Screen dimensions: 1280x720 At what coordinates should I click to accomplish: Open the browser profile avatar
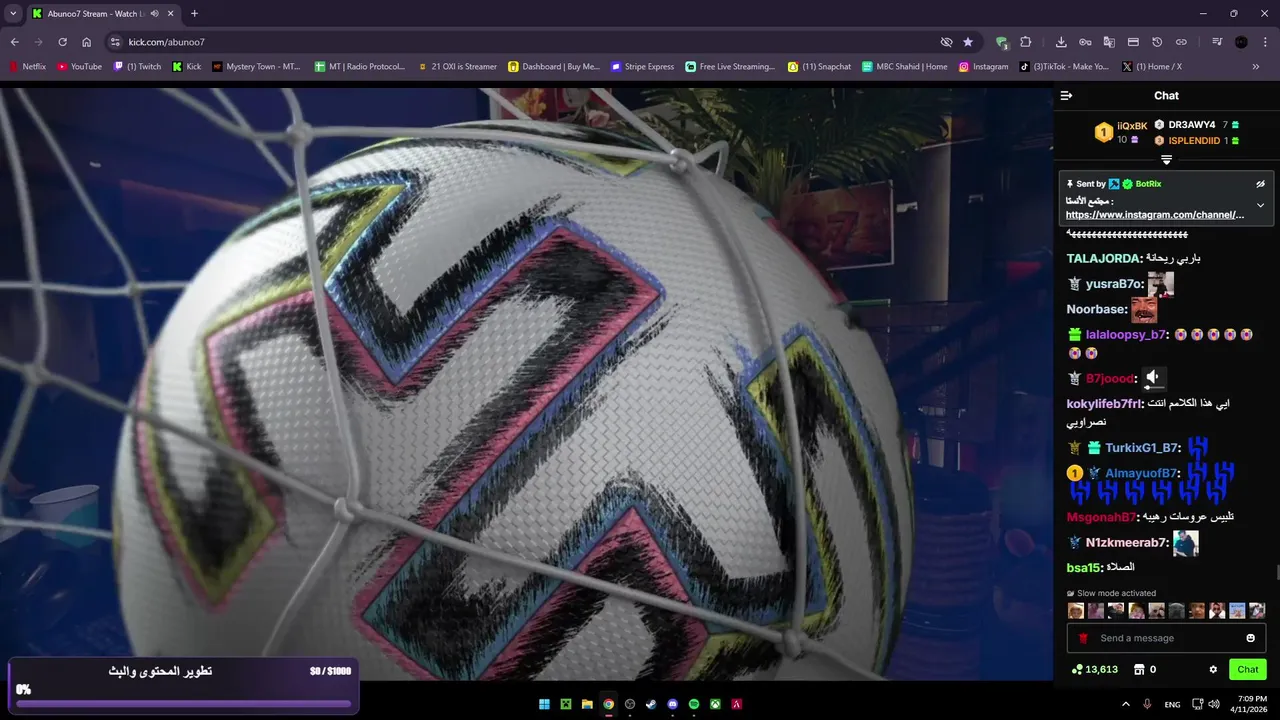[1241, 42]
